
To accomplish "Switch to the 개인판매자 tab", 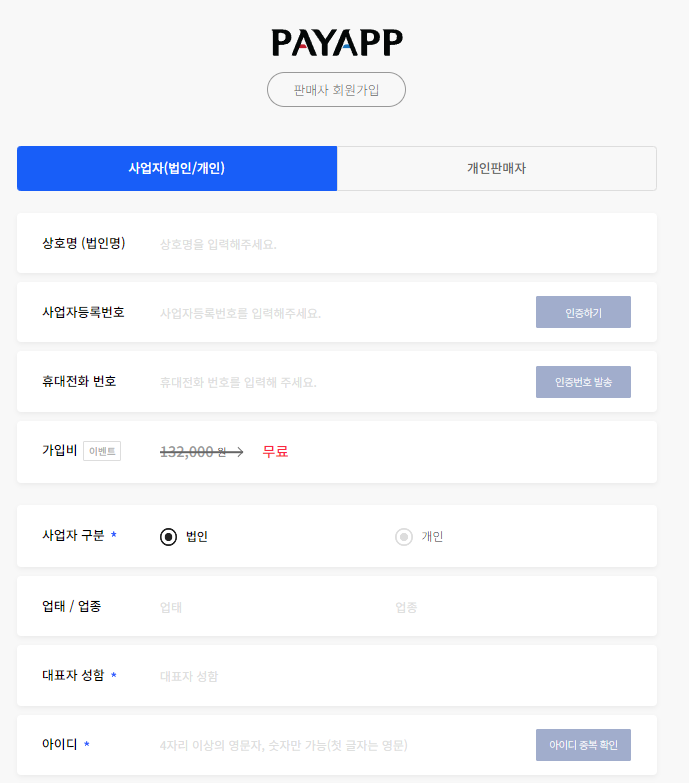I will (497, 168).
